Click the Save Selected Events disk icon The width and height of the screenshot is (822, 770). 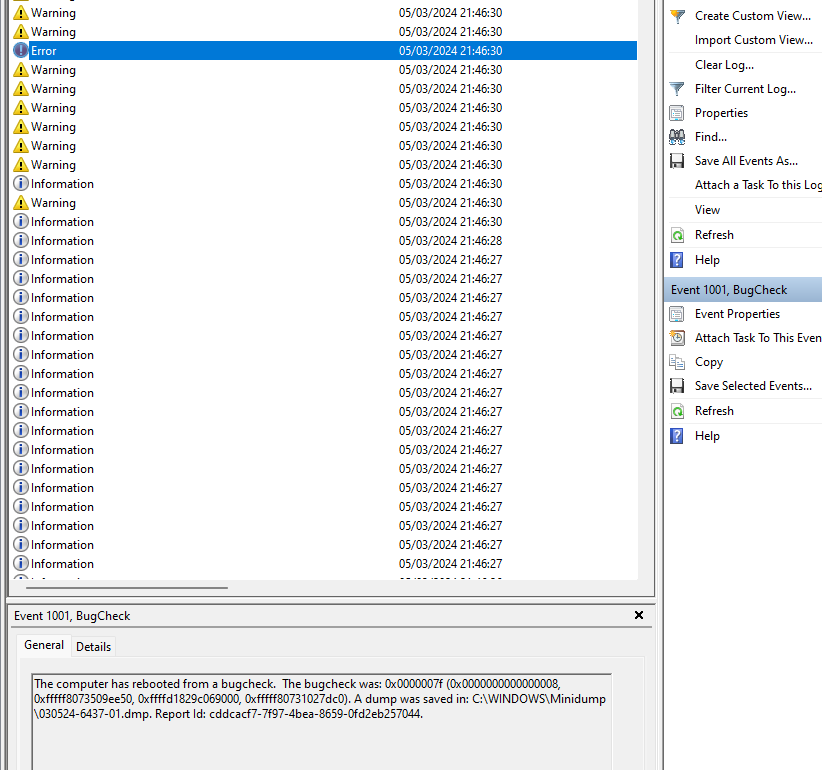pyautogui.click(x=677, y=386)
